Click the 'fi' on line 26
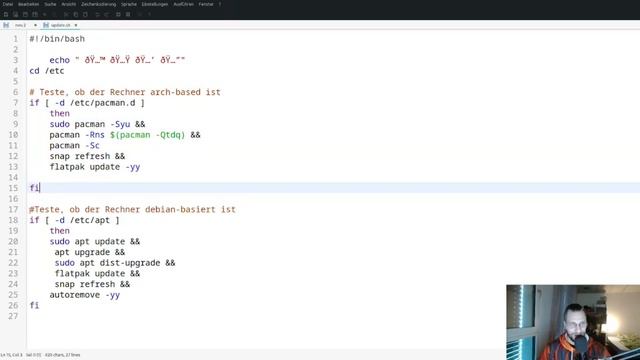Image resolution: width=640 pixels, height=360 pixels. click(34, 305)
